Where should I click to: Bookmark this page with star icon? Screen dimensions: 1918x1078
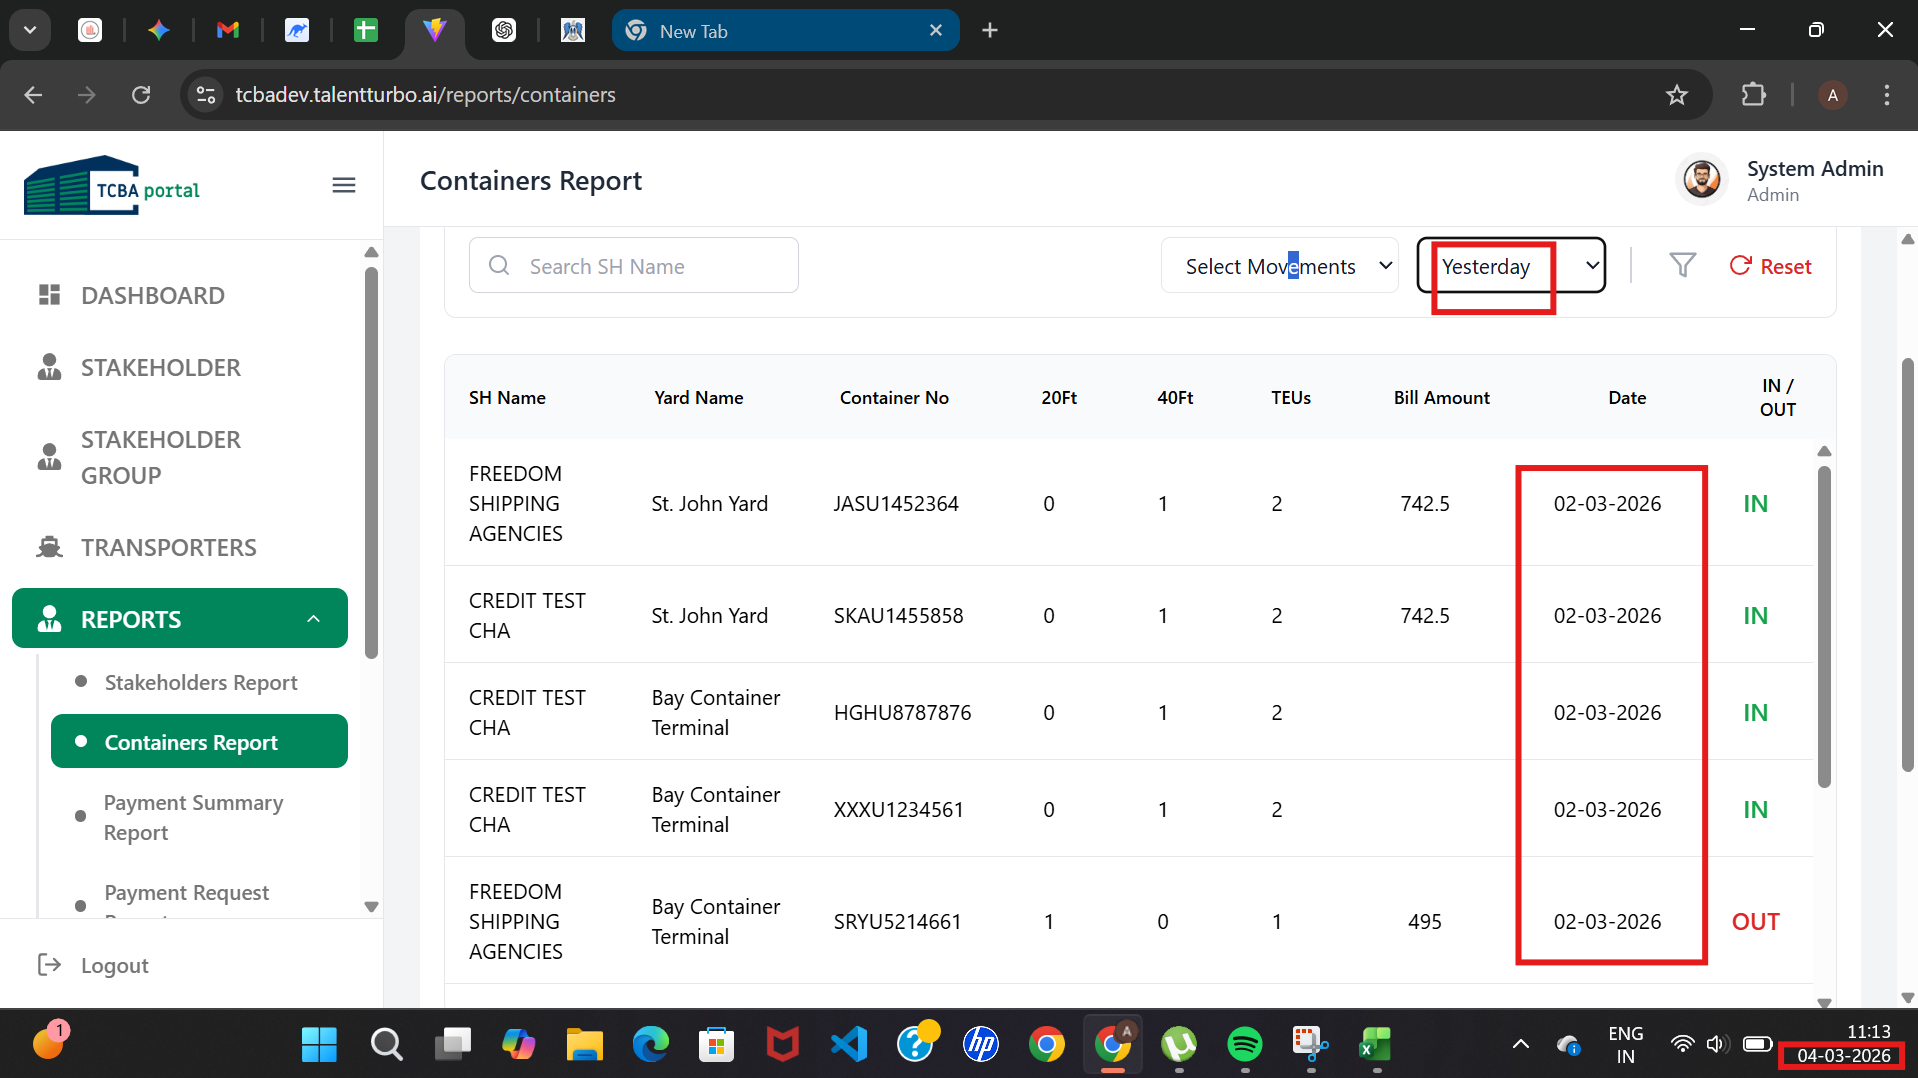pos(1676,95)
